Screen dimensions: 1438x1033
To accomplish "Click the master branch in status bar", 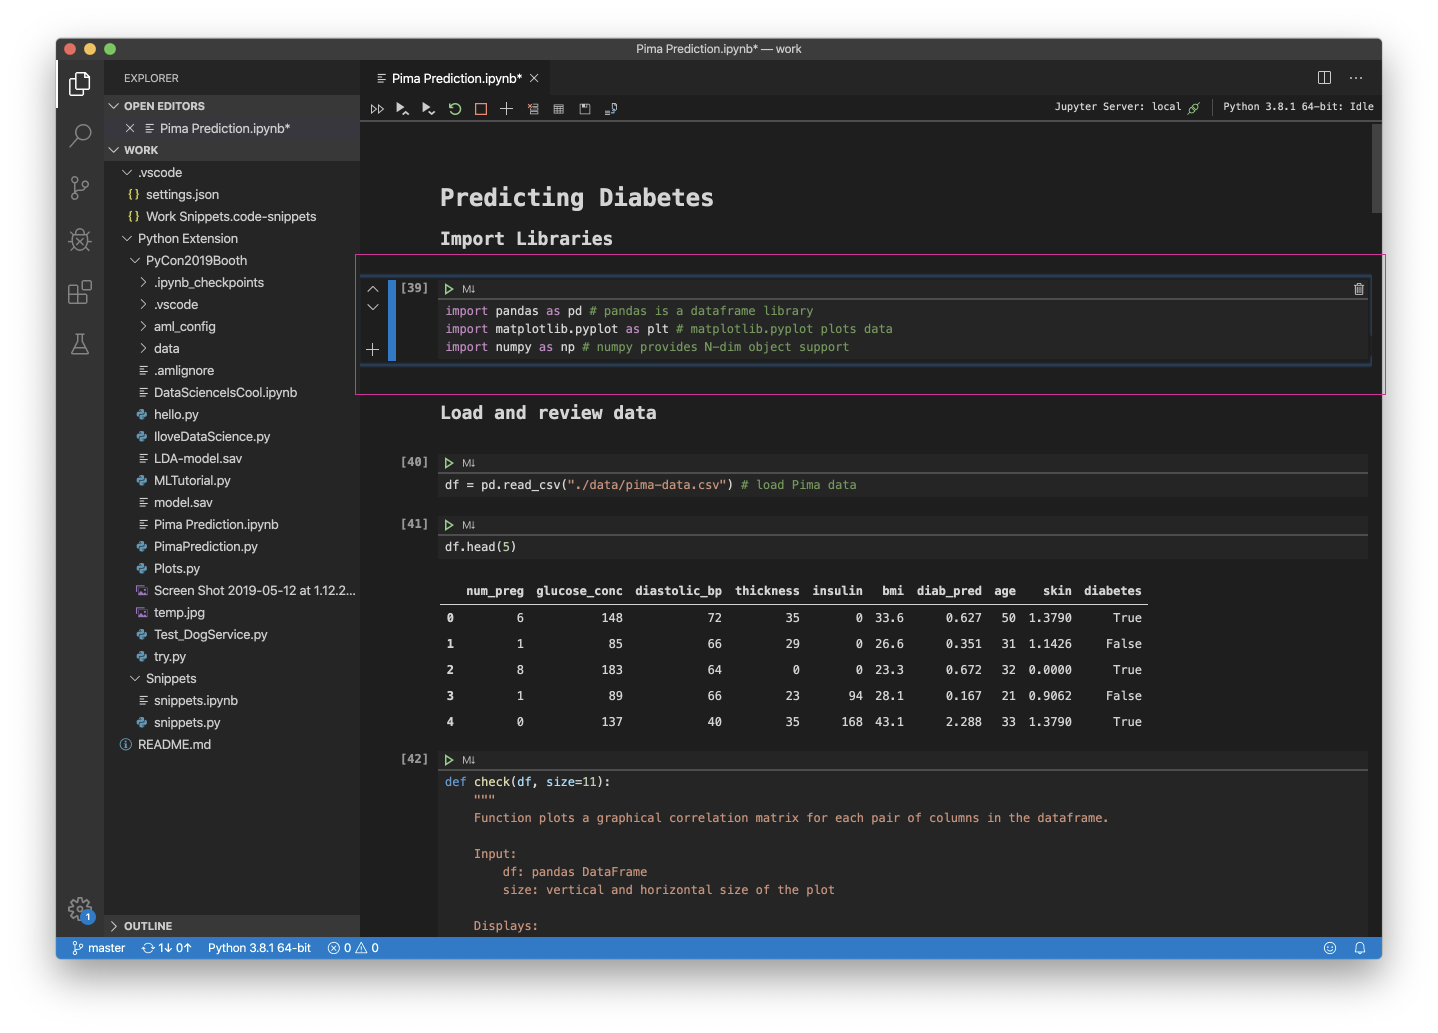I will point(97,947).
